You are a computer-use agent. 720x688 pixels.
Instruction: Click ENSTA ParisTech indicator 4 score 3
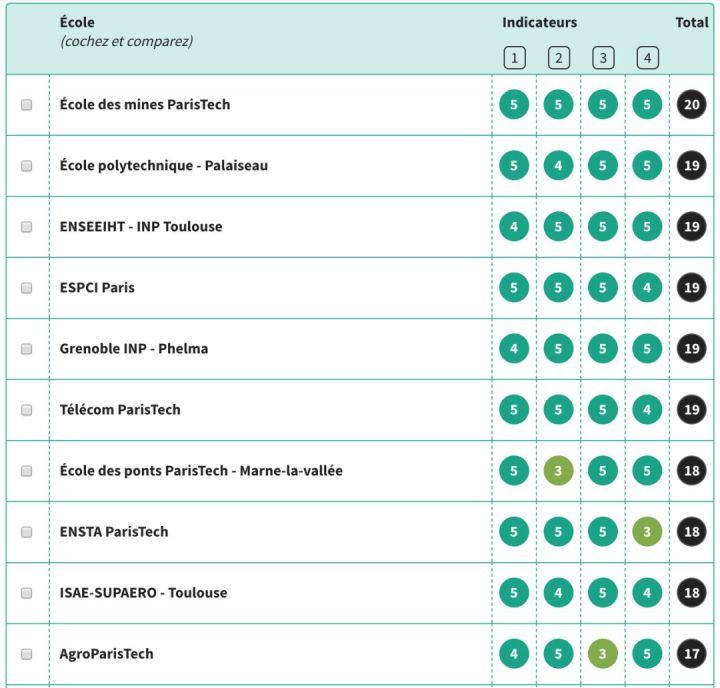(x=647, y=532)
